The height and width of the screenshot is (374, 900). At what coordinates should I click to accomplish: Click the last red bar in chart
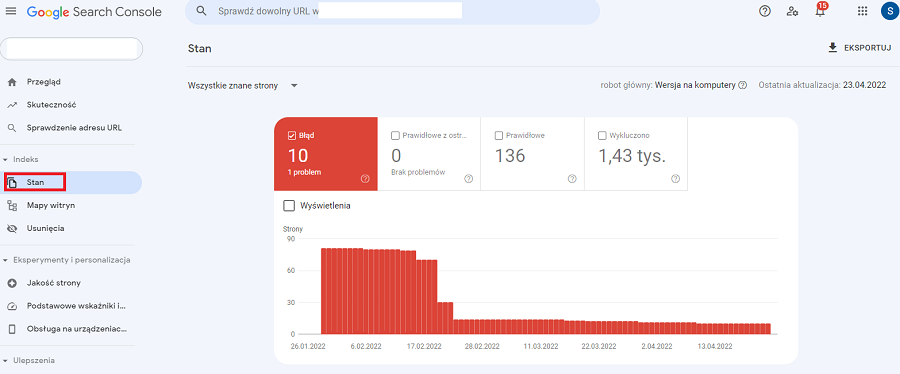[768, 329]
